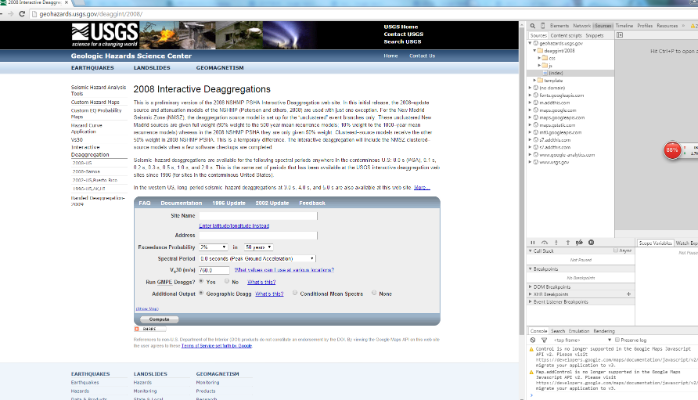The height and width of the screenshot is (400, 698).
Task: Click the DevTools inspect element magnifier icon
Action: (532, 26)
